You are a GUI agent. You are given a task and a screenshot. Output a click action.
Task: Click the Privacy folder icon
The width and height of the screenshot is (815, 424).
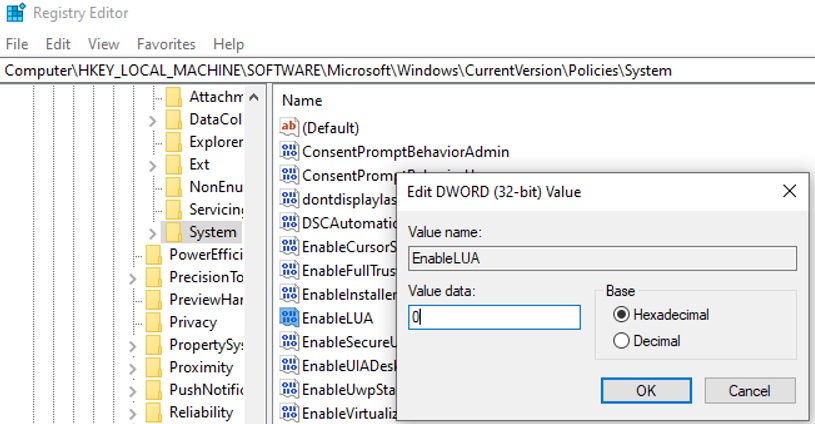(153, 322)
